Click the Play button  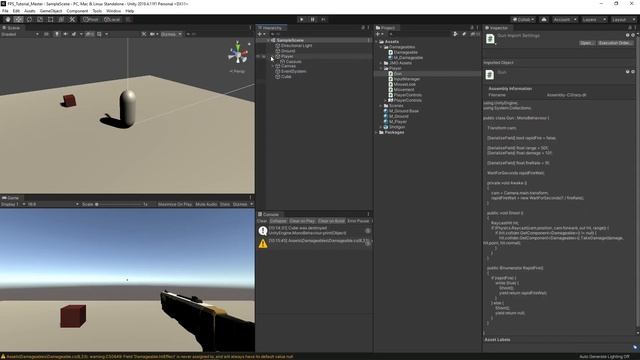click(302, 20)
